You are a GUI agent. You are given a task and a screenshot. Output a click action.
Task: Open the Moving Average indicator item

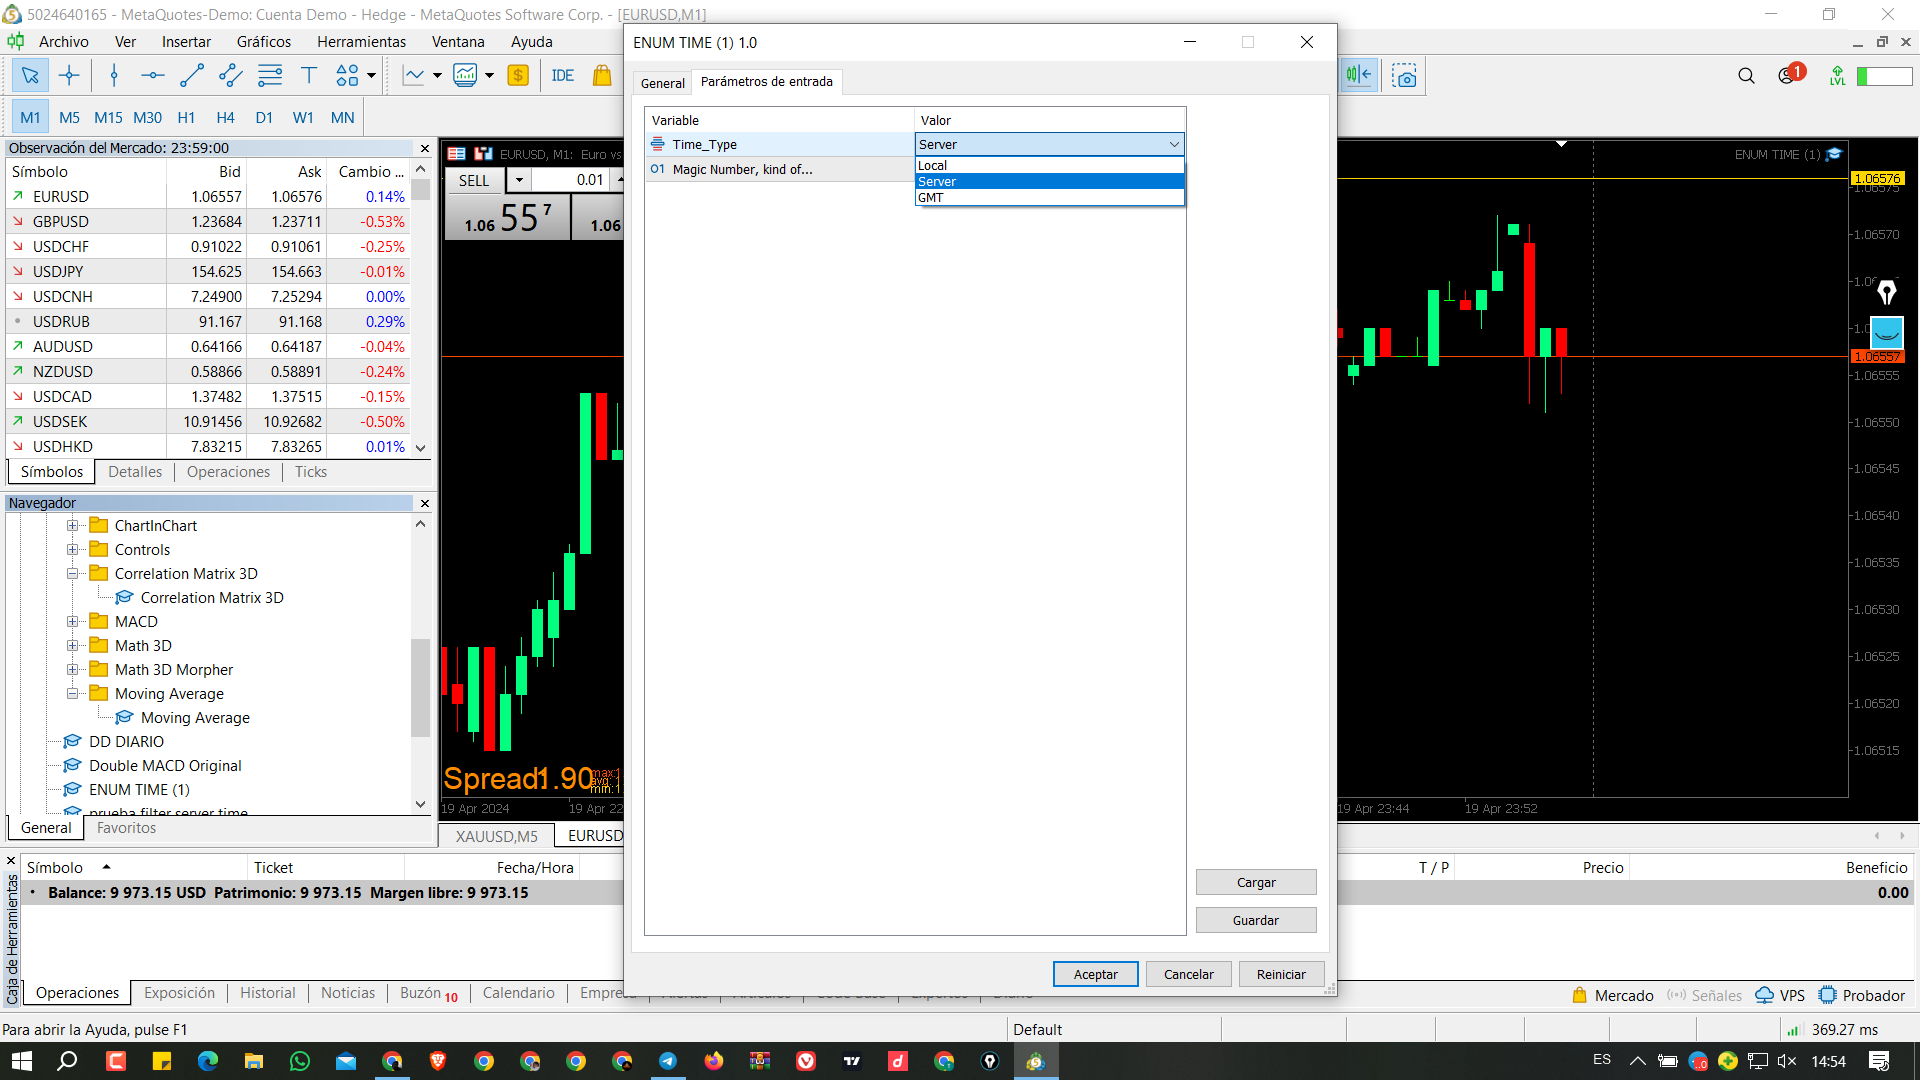pos(195,717)
